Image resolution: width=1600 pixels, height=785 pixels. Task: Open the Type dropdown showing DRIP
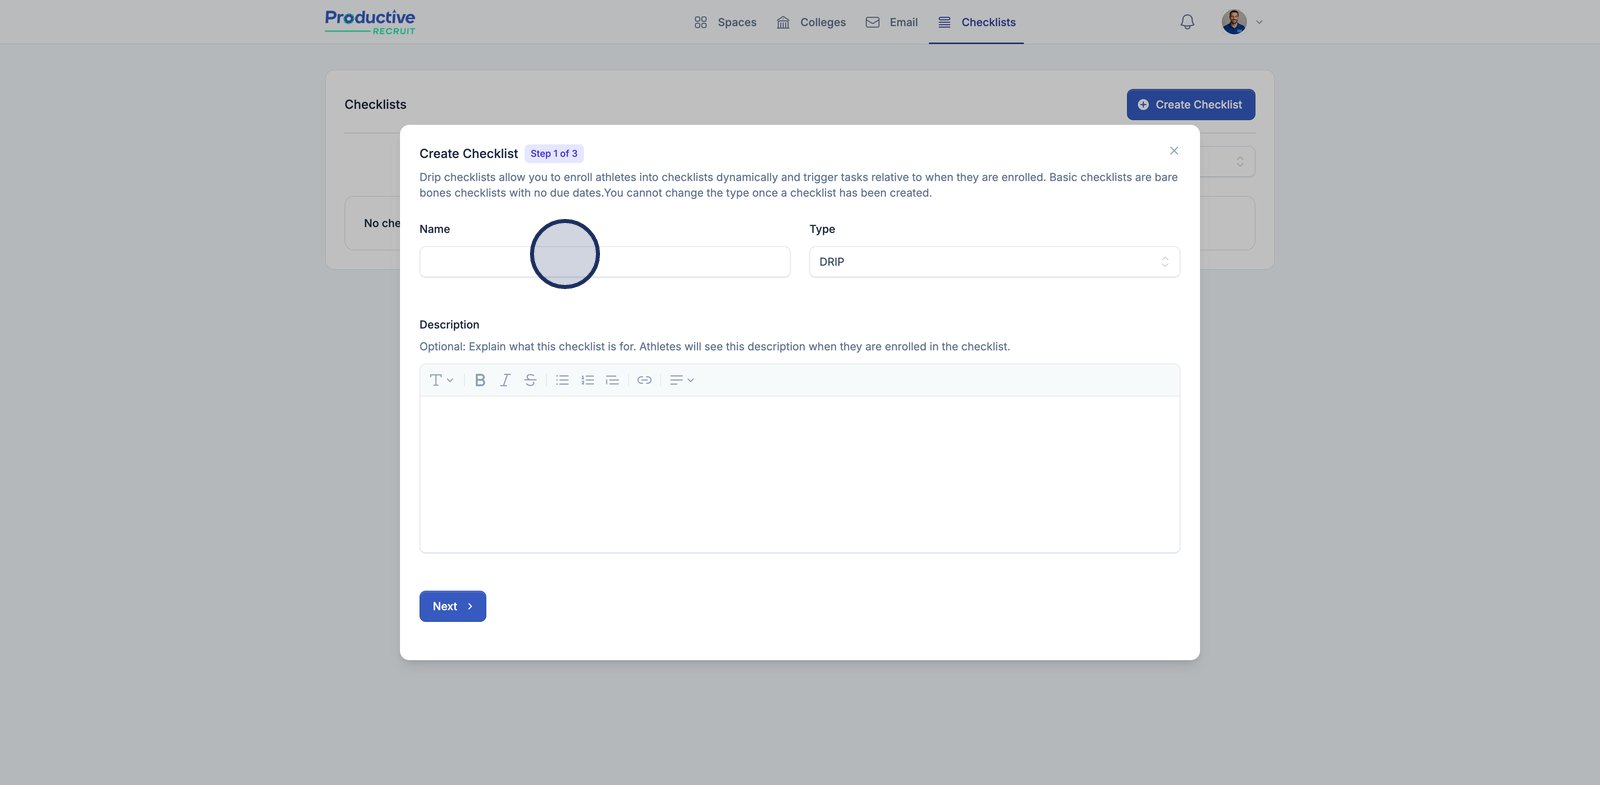pyautogui.click(x=994, y=262)
